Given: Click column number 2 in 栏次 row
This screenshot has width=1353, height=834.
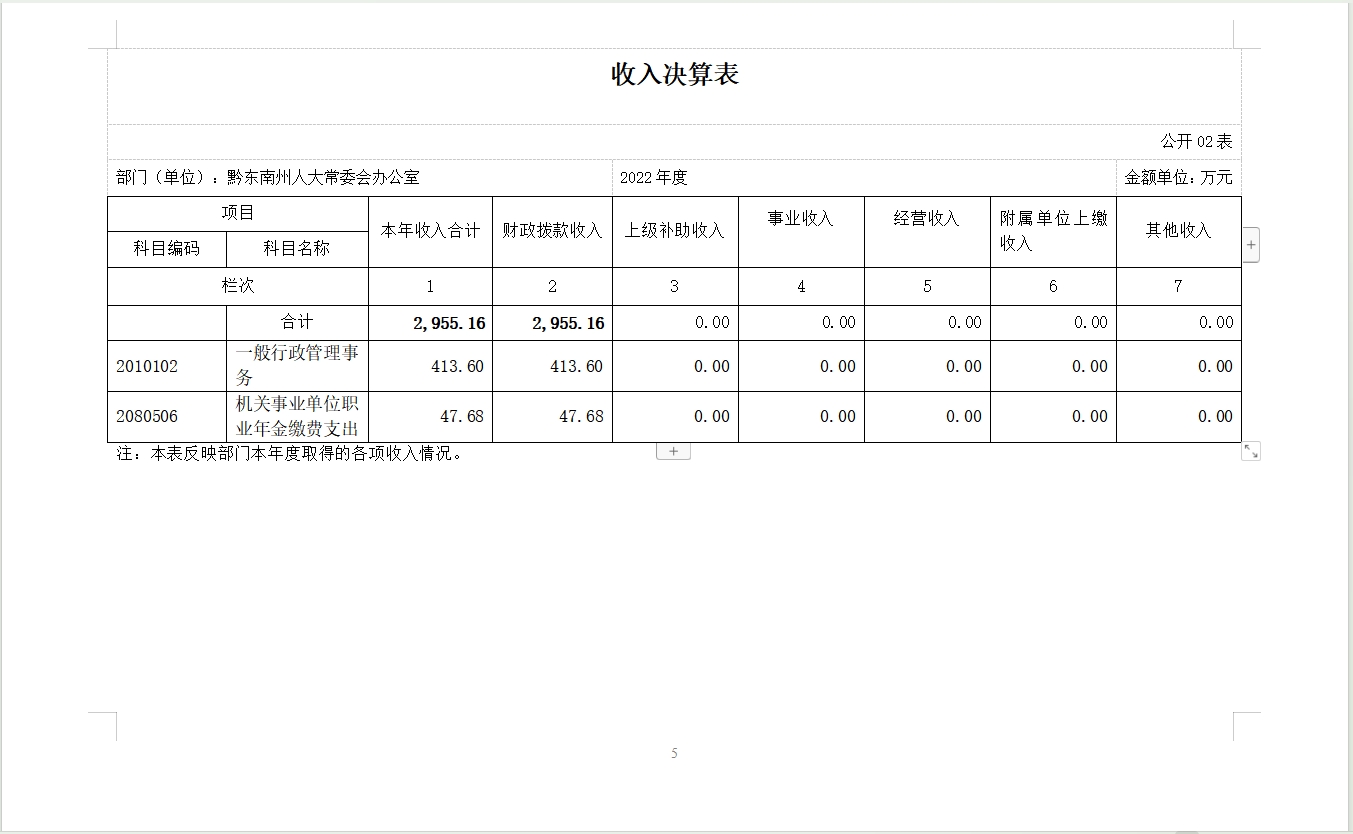Looking at the screenshot, I should (x=552, y=286).
